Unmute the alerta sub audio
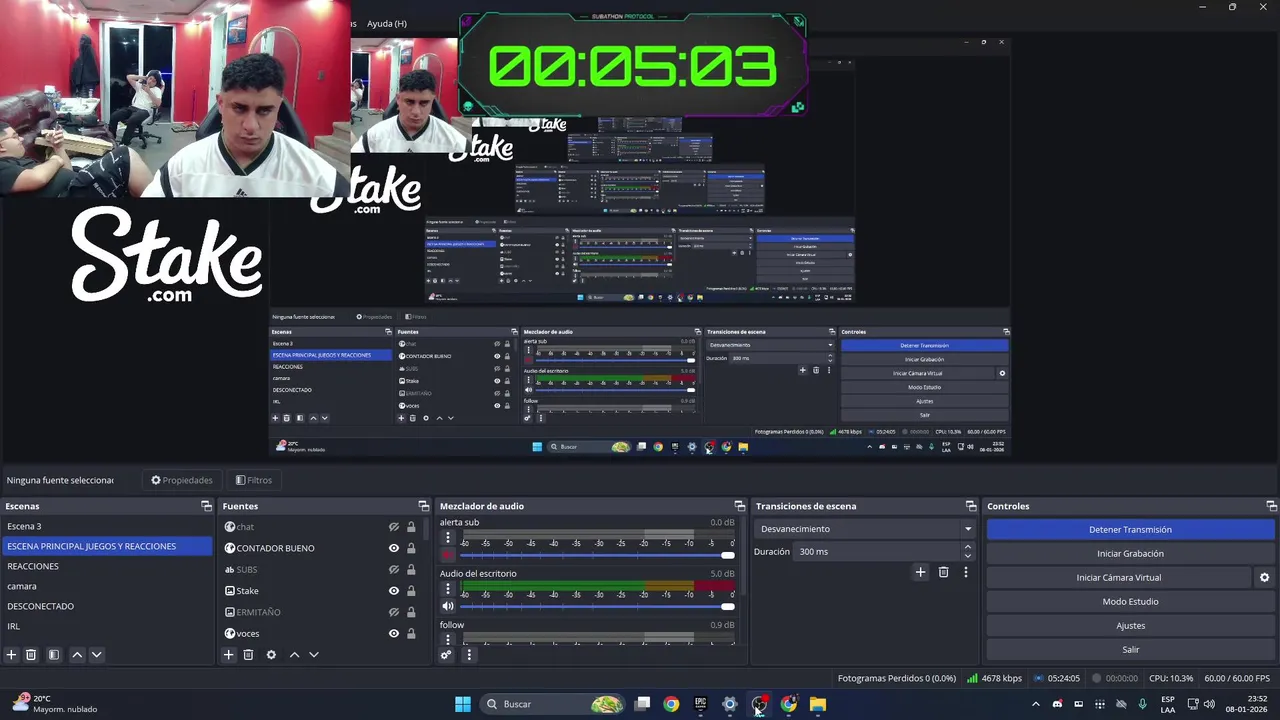Image resolution: width=1280 pixels, height=720 pixels. click(x=448, y=555)
